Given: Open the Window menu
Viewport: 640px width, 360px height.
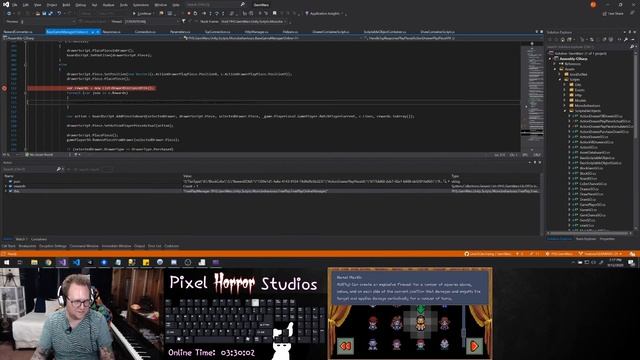Looking at the screenshot, I should (x=161, y=5).
